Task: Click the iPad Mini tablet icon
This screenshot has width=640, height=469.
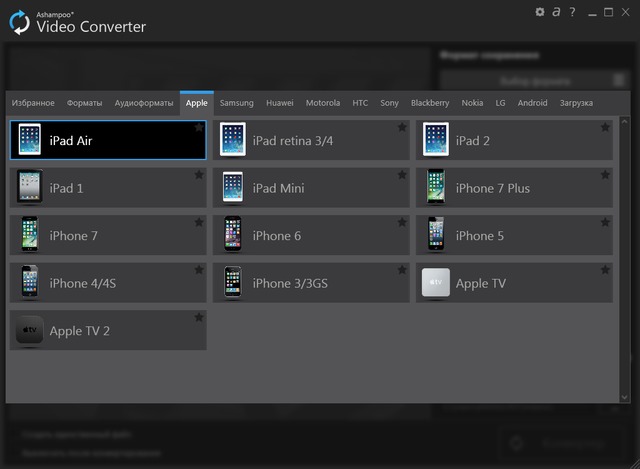Action: point(232,188)
